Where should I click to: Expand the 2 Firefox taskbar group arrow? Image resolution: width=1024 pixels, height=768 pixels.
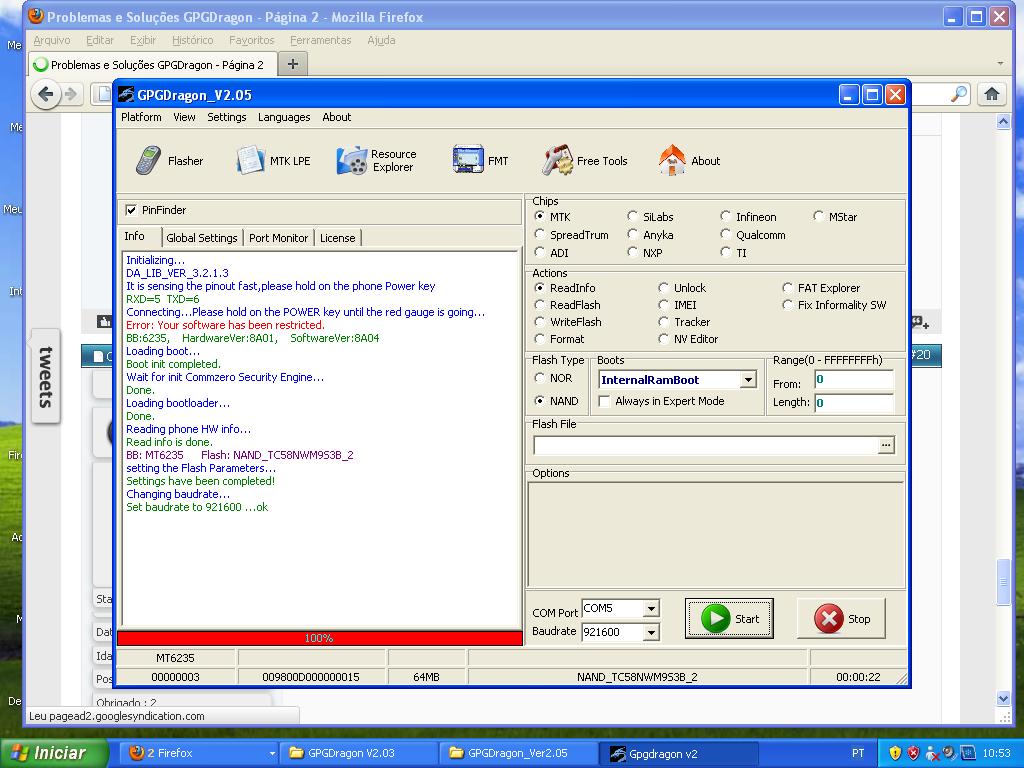point(272,754)
